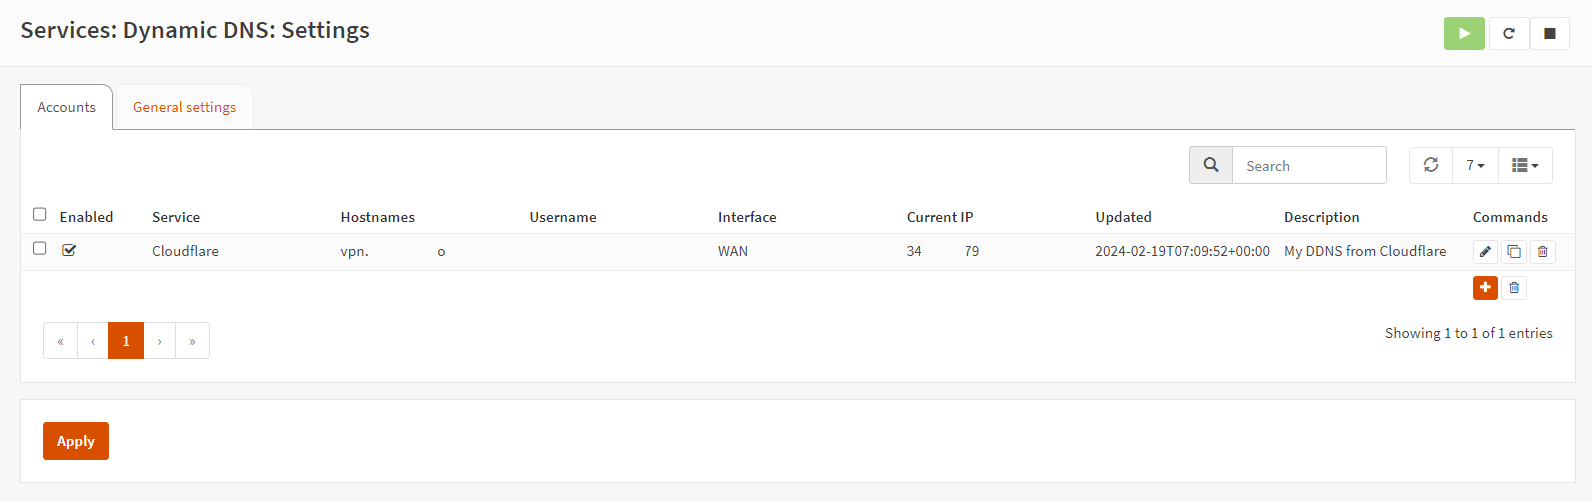This screenshot has width=1592, height=501.
Task: Restart the Dynamic DNS service
Action: click(1509, 33)
